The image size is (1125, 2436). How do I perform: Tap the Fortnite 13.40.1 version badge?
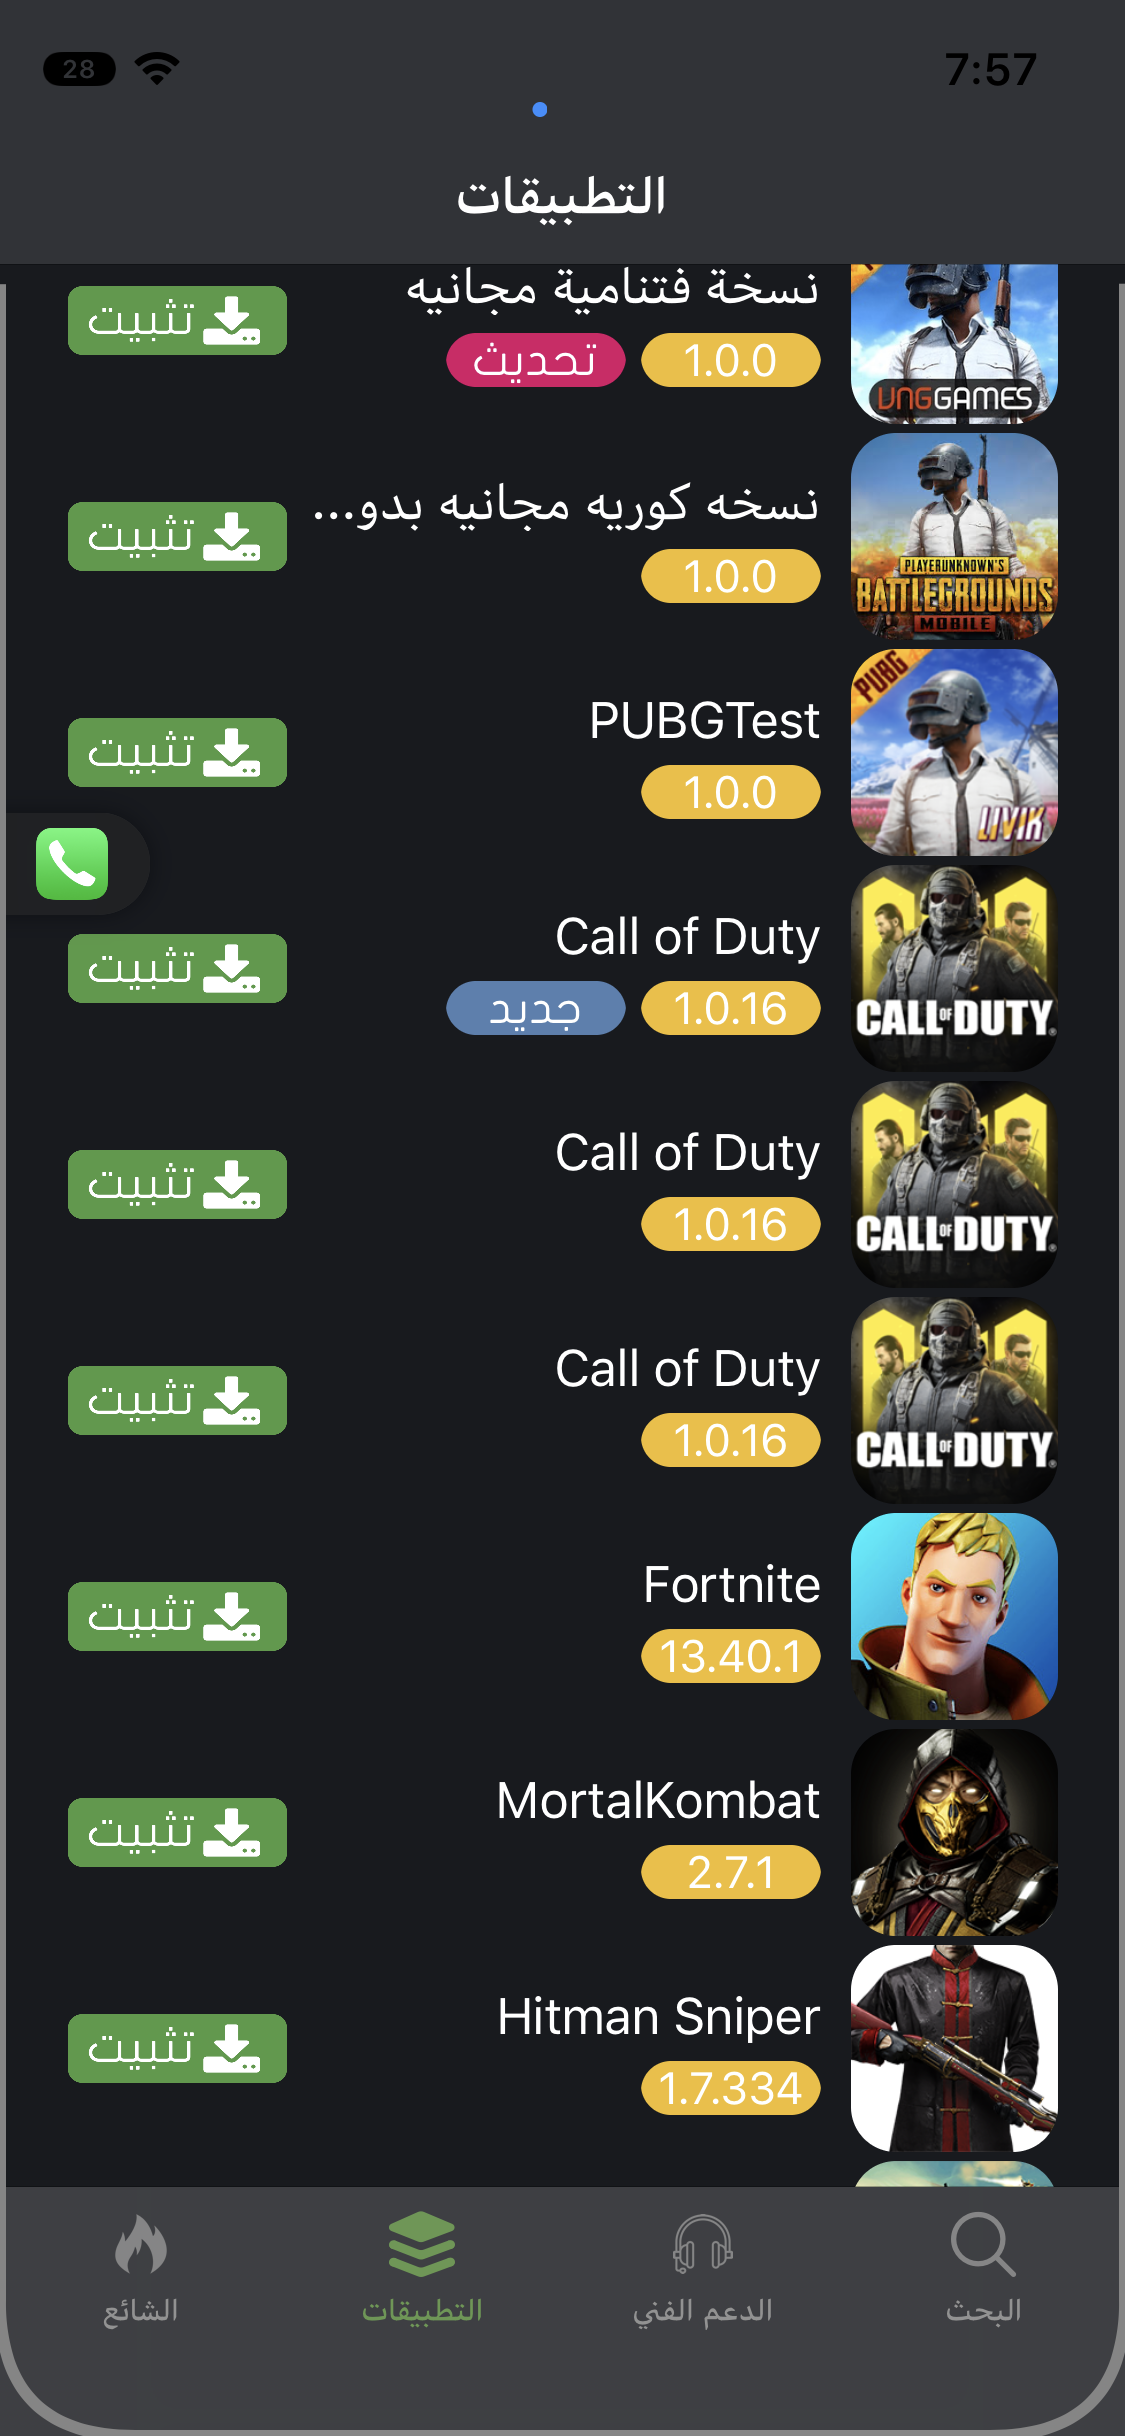pos(731,1656)
